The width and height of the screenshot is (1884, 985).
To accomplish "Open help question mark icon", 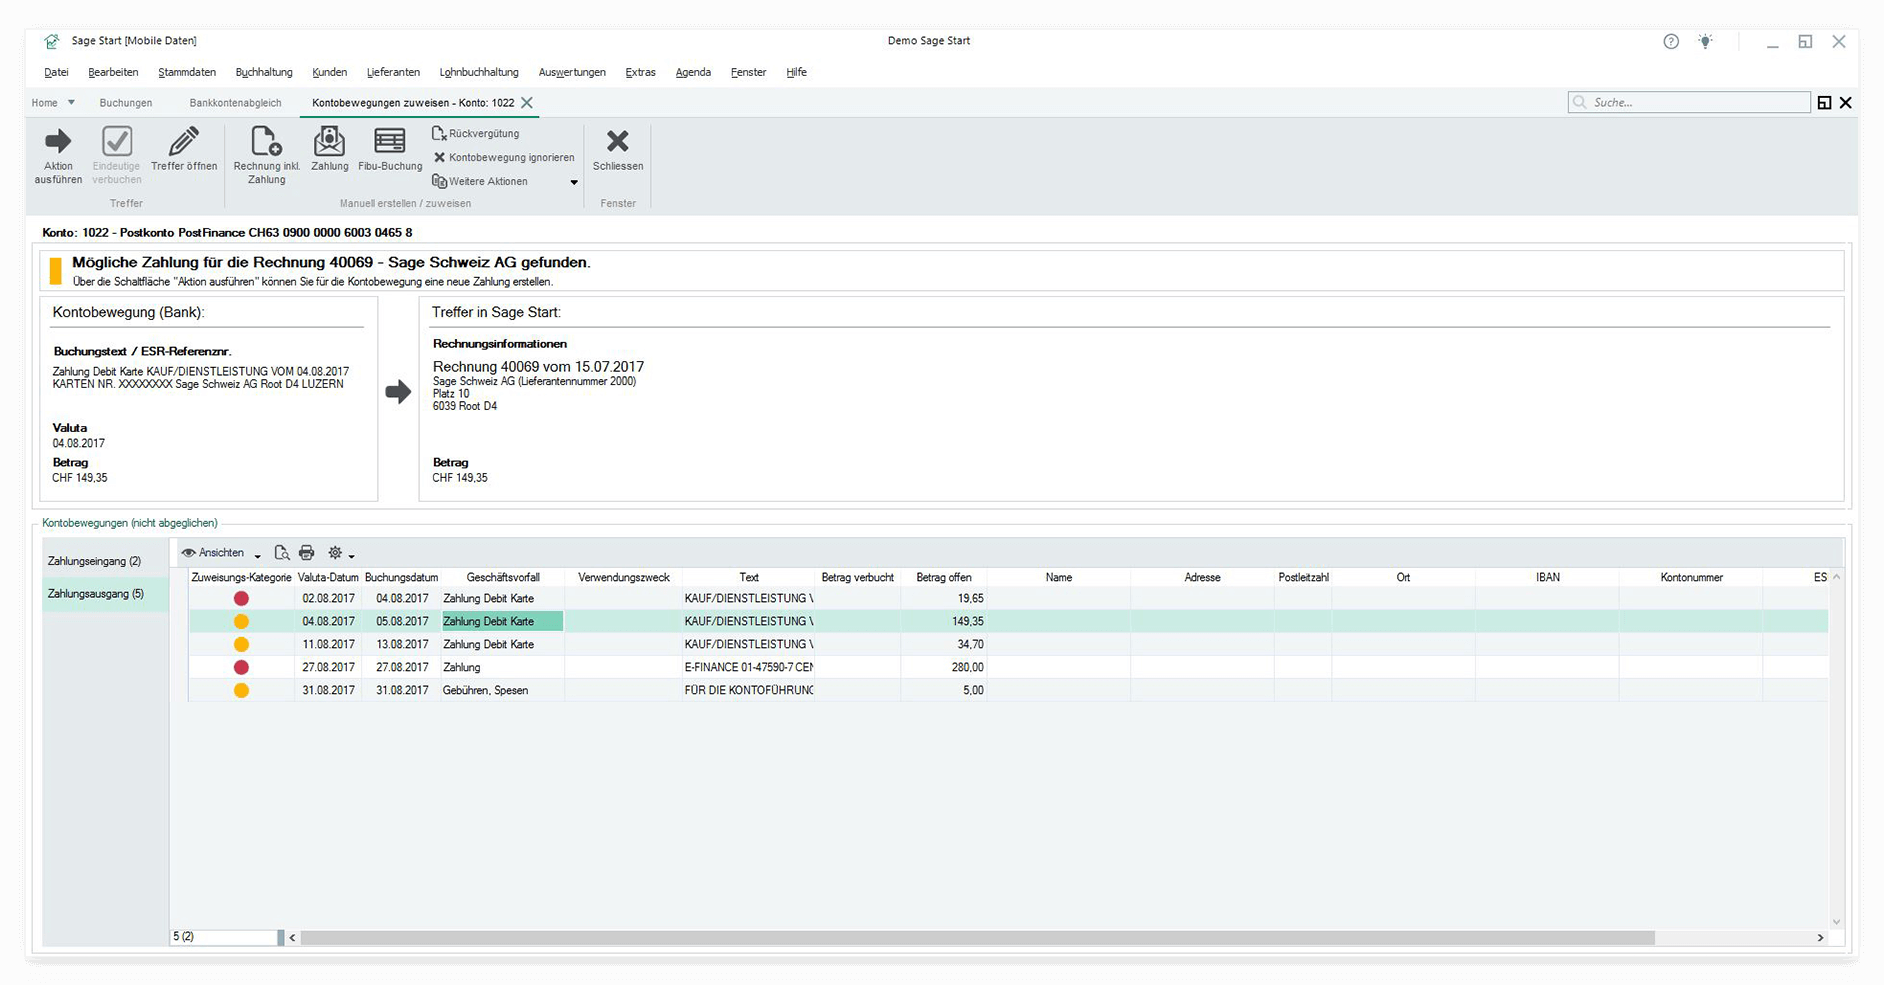I will tap(1671, 41).
